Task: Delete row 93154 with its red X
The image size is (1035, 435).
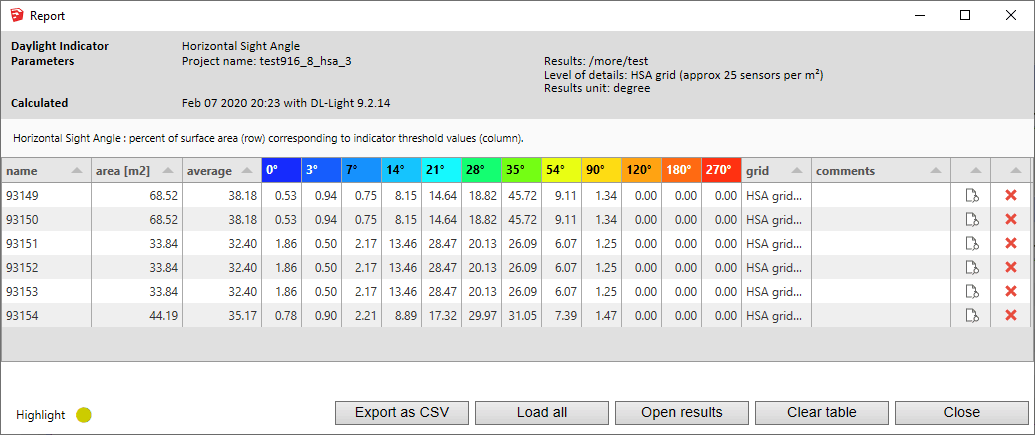Action: click(1010, 315)
